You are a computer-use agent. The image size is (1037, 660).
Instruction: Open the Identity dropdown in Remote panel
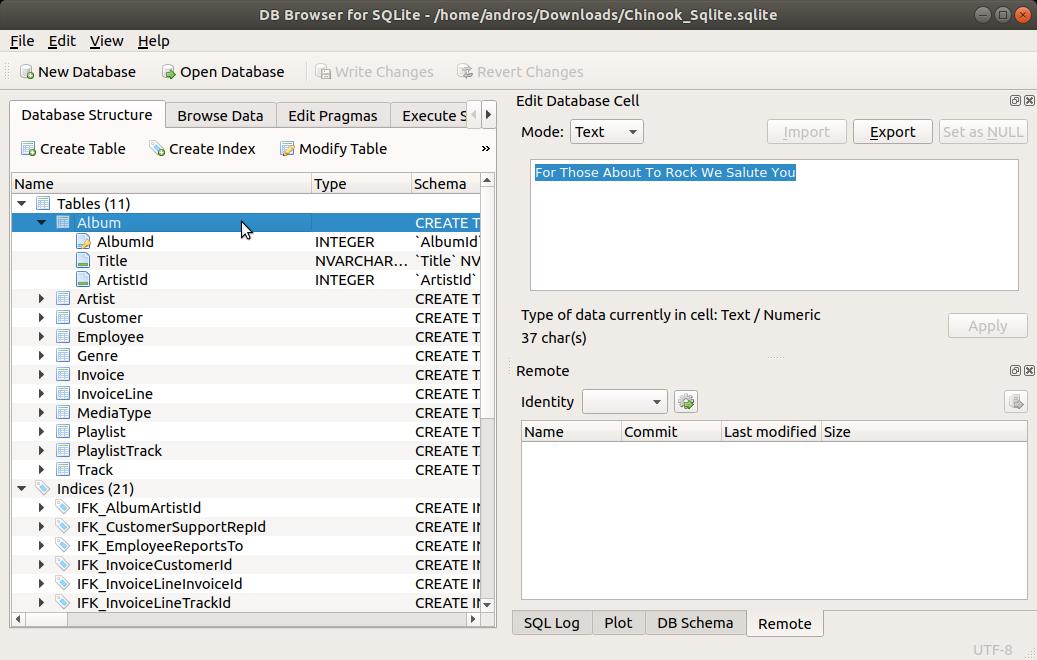tap(624, 401)
